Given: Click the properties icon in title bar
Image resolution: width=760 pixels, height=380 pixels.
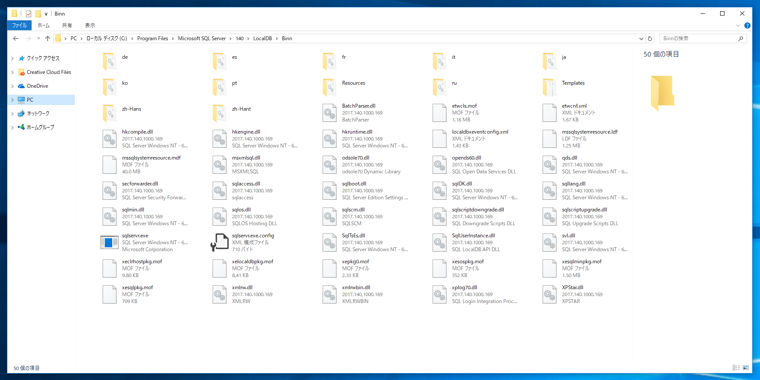Looking at the screenshot, I should (29, 14).
